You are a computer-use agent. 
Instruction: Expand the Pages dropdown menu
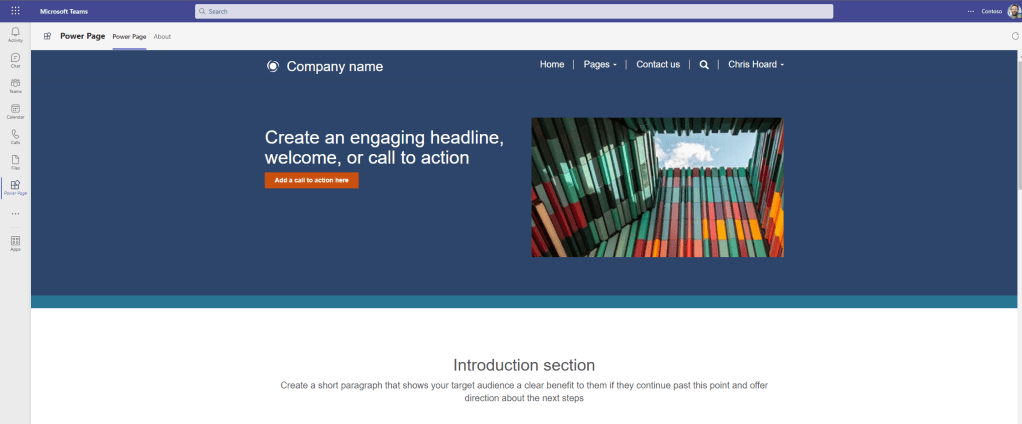coord(600,65)
